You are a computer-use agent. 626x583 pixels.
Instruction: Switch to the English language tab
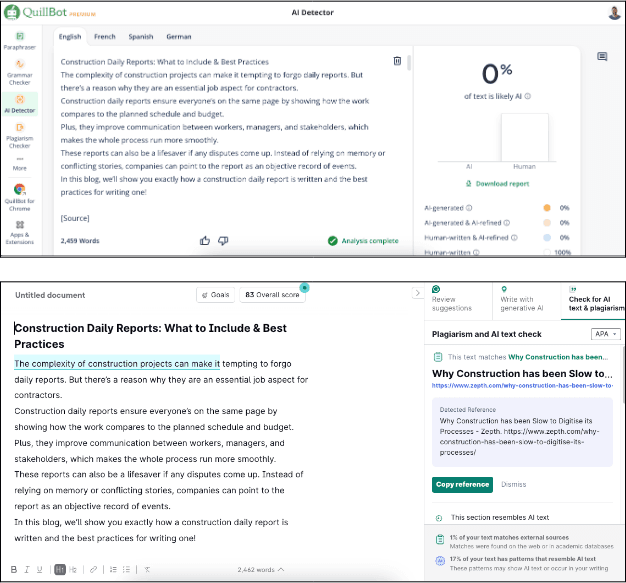tap(70, 36)
